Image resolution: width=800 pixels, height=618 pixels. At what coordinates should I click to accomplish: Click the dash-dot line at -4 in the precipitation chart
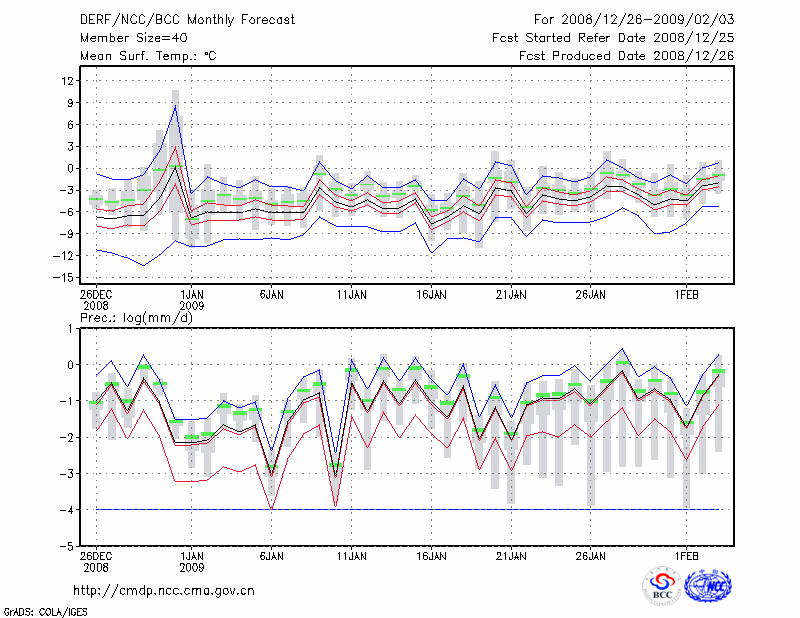(x=400, y=510)
